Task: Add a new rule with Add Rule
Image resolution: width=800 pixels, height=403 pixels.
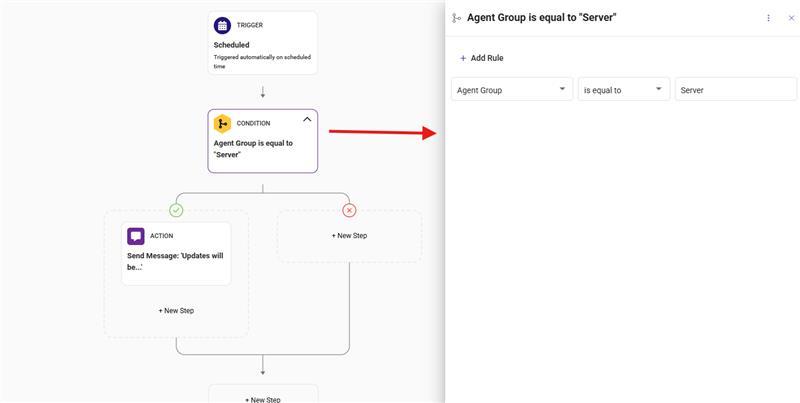Action: [481, 58]
